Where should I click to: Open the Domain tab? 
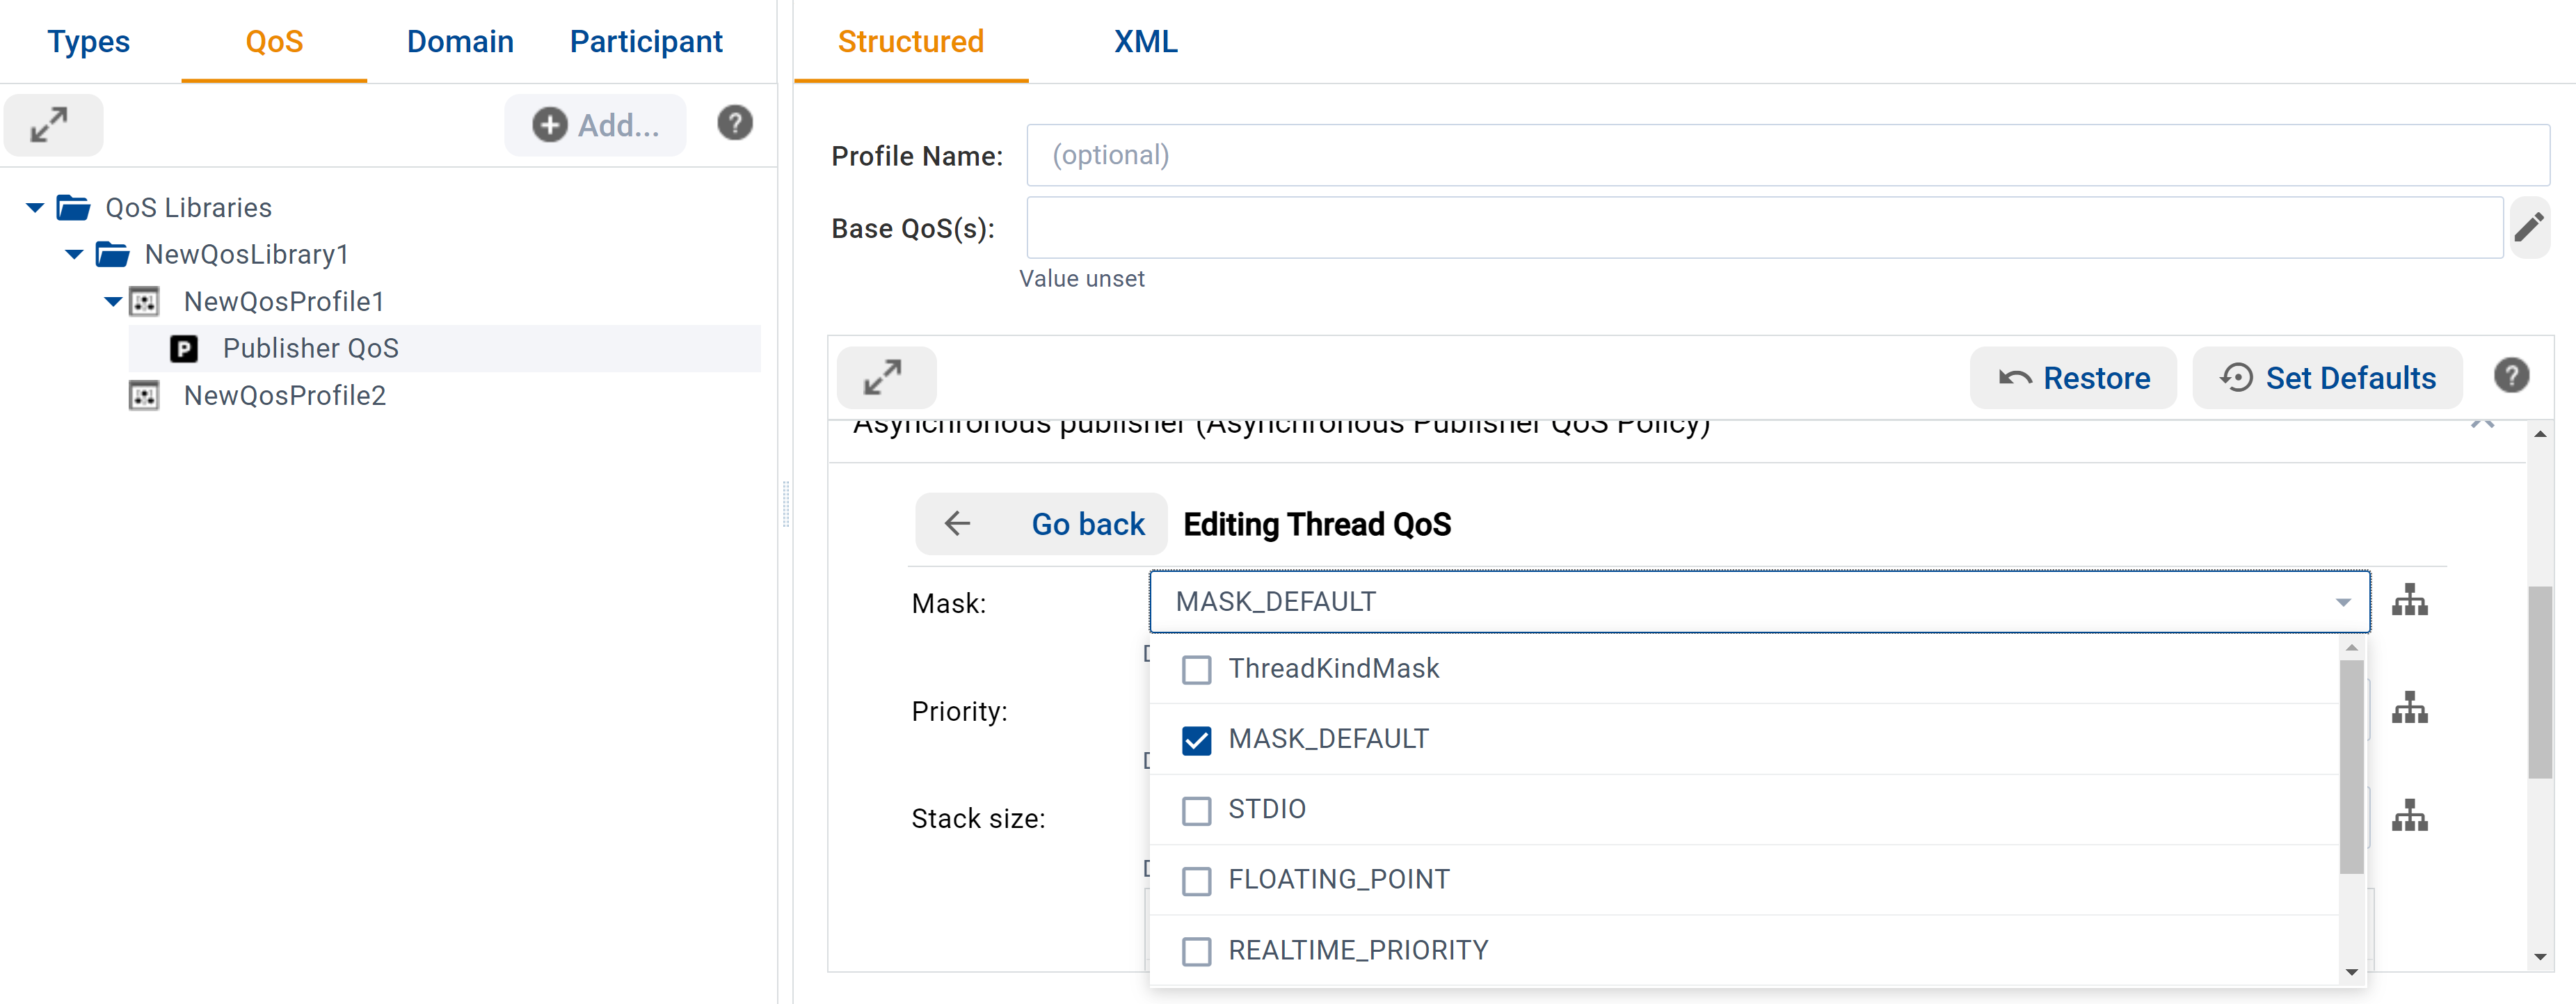click(x=460, y=41)
